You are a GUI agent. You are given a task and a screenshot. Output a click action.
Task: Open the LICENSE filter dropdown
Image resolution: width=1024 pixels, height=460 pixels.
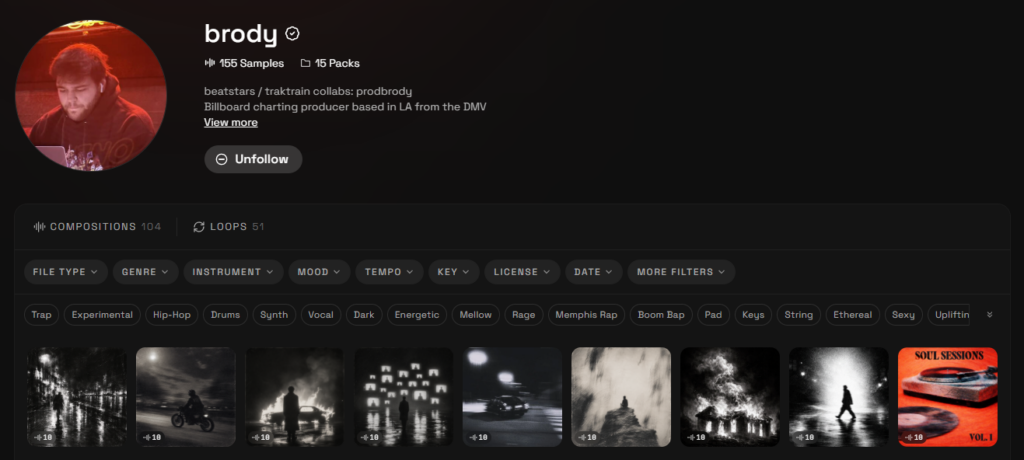click(522, 272)
